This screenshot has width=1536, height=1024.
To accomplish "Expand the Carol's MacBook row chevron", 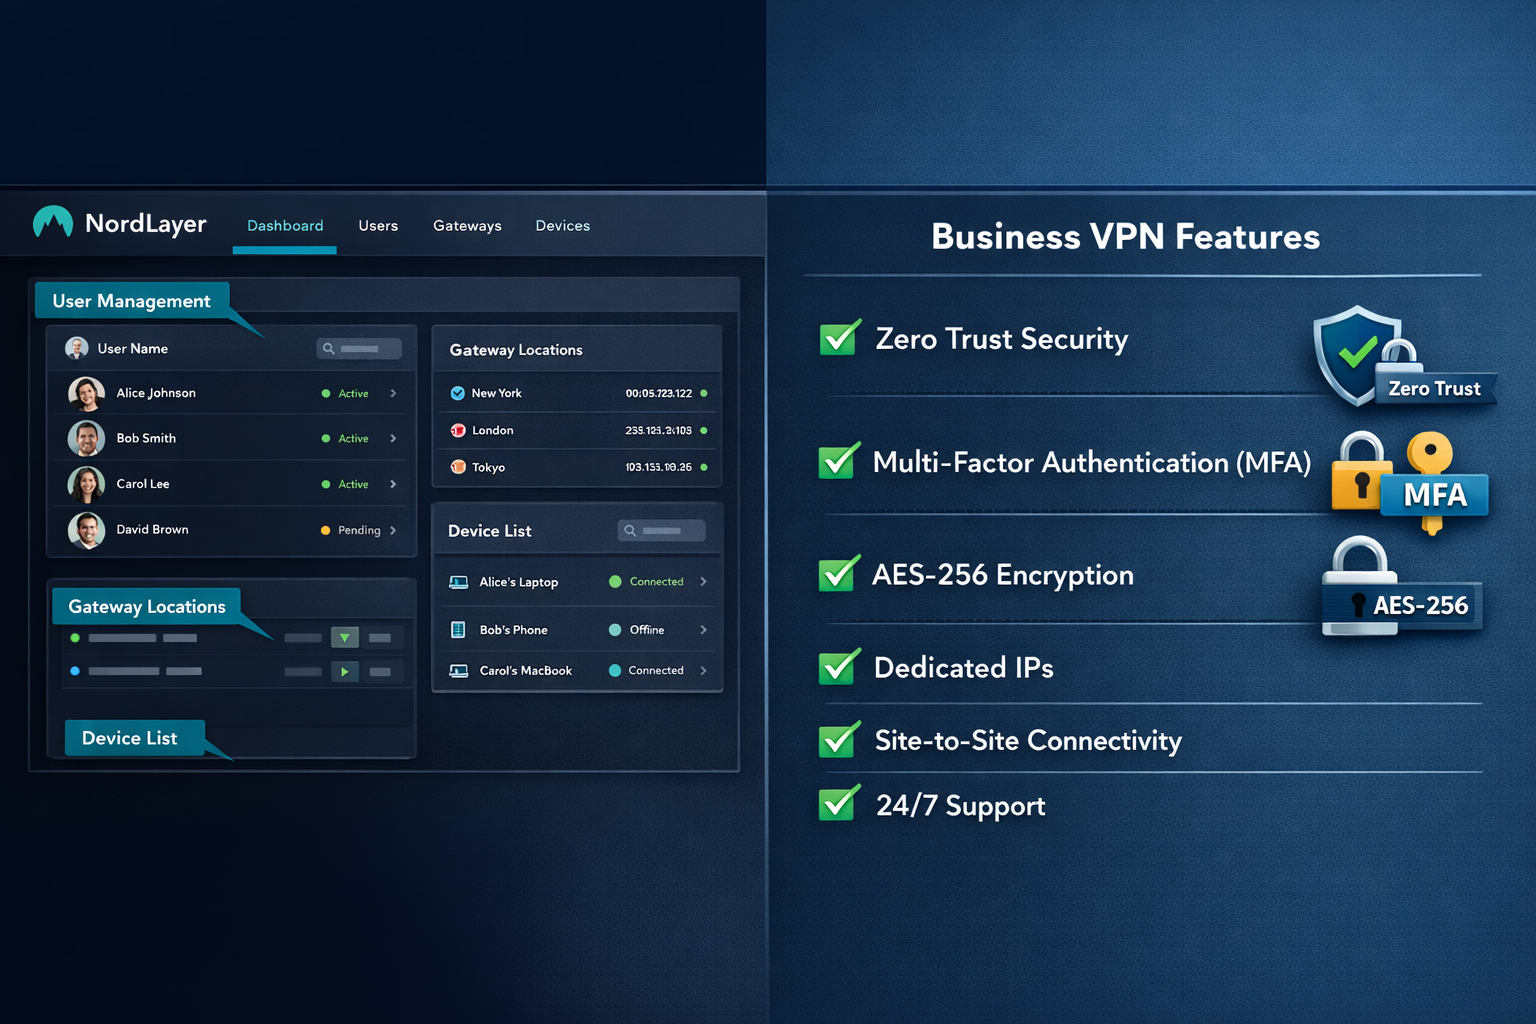I will point(703,671).
